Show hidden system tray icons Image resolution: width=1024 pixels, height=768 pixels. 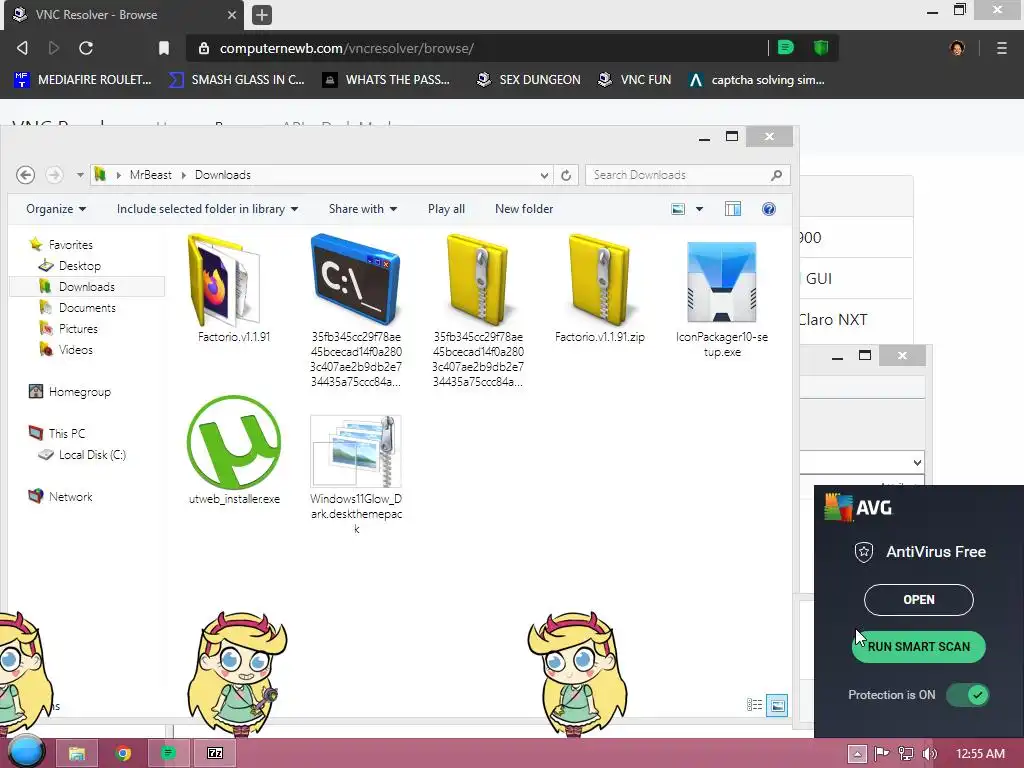[857, 754]
